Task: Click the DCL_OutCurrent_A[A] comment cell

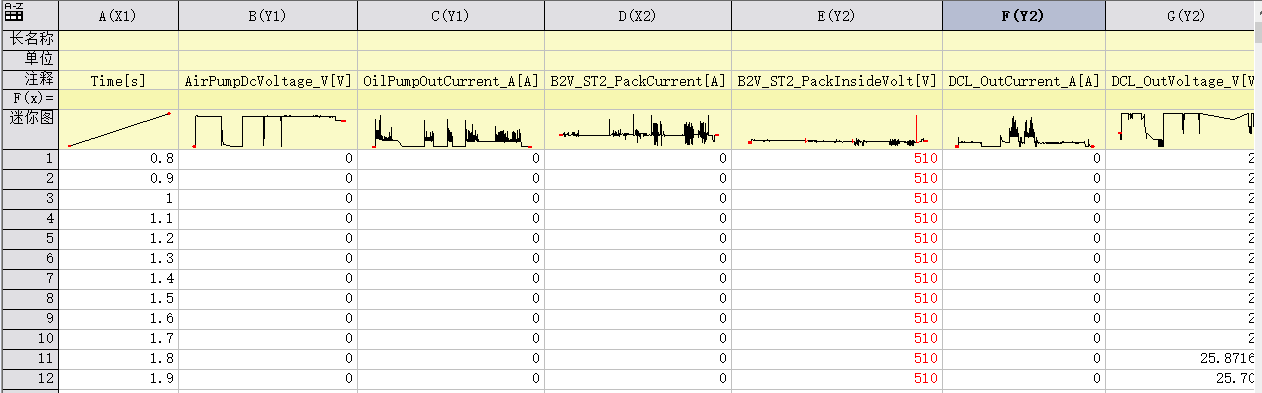Action: point(1024,80)
